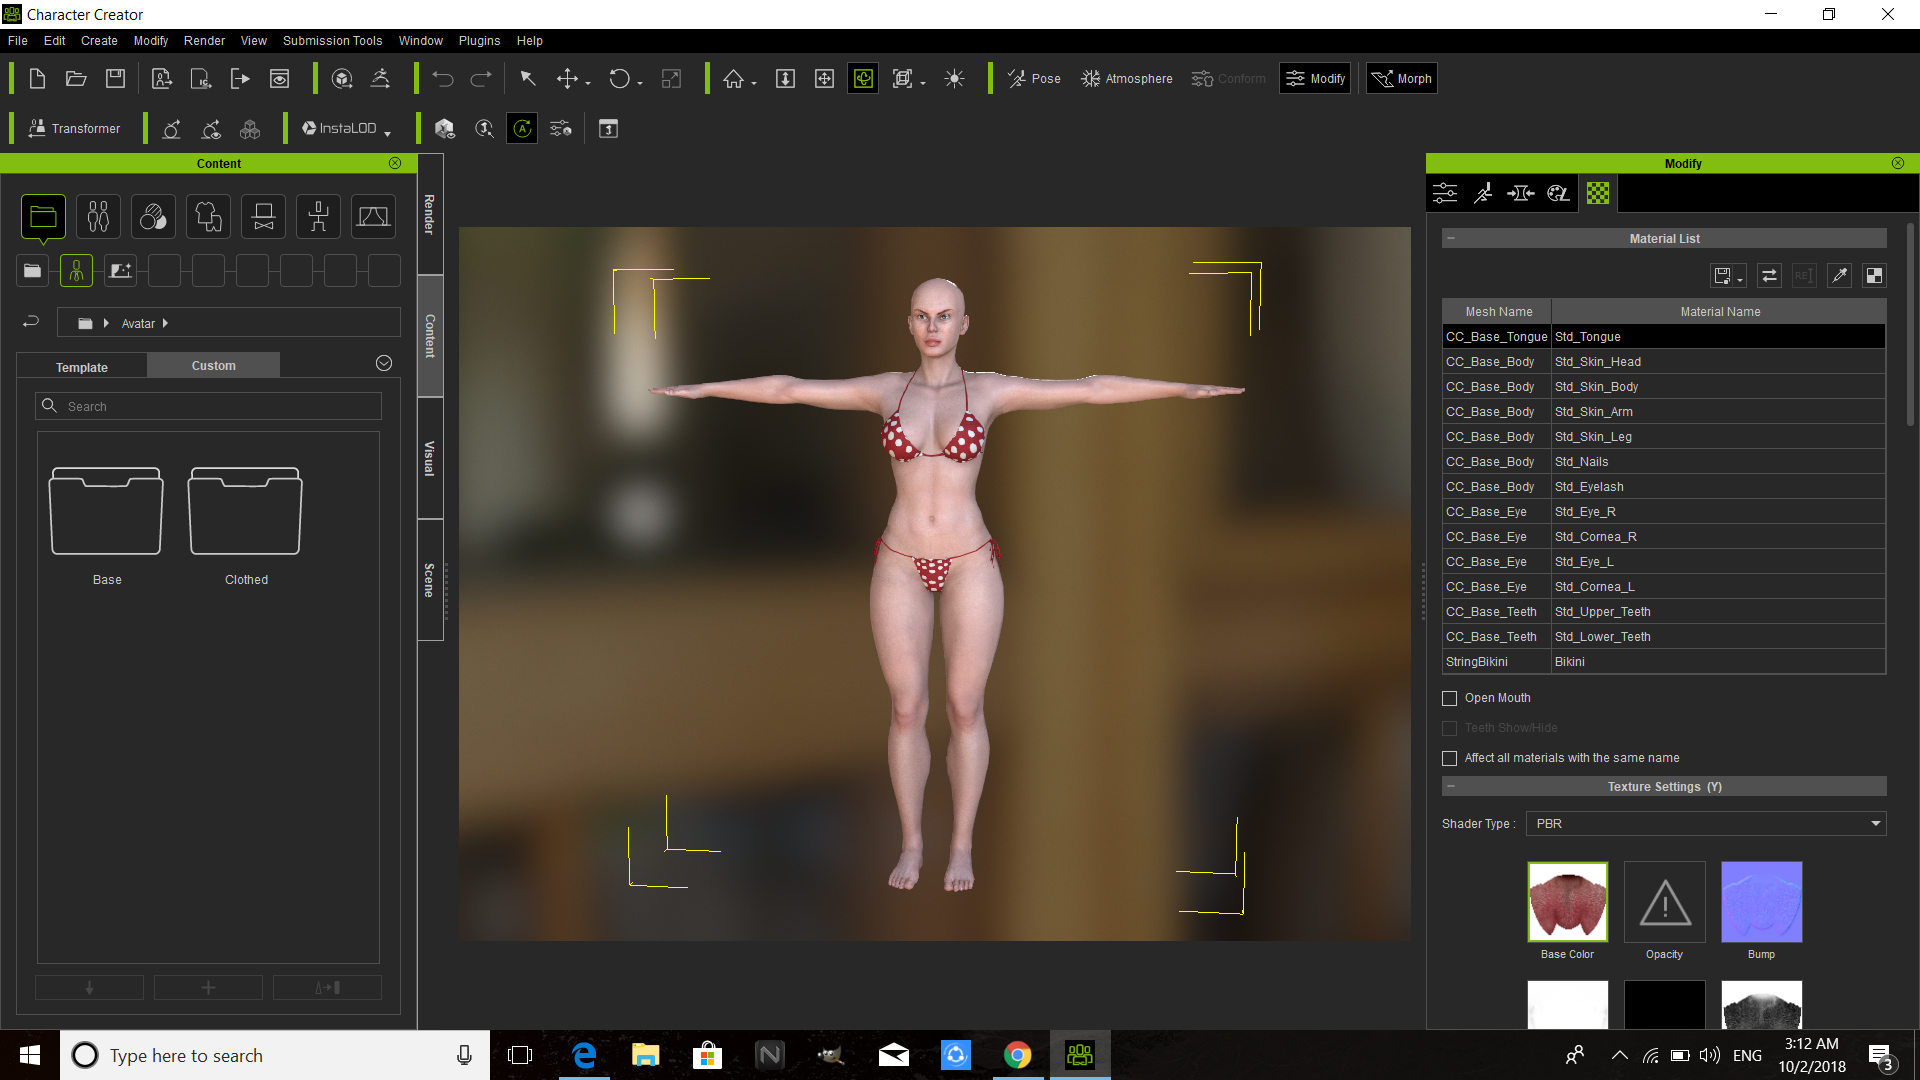Select the Project content category icon
This screenshot has width=1920, height=1080.
[43, 217]
